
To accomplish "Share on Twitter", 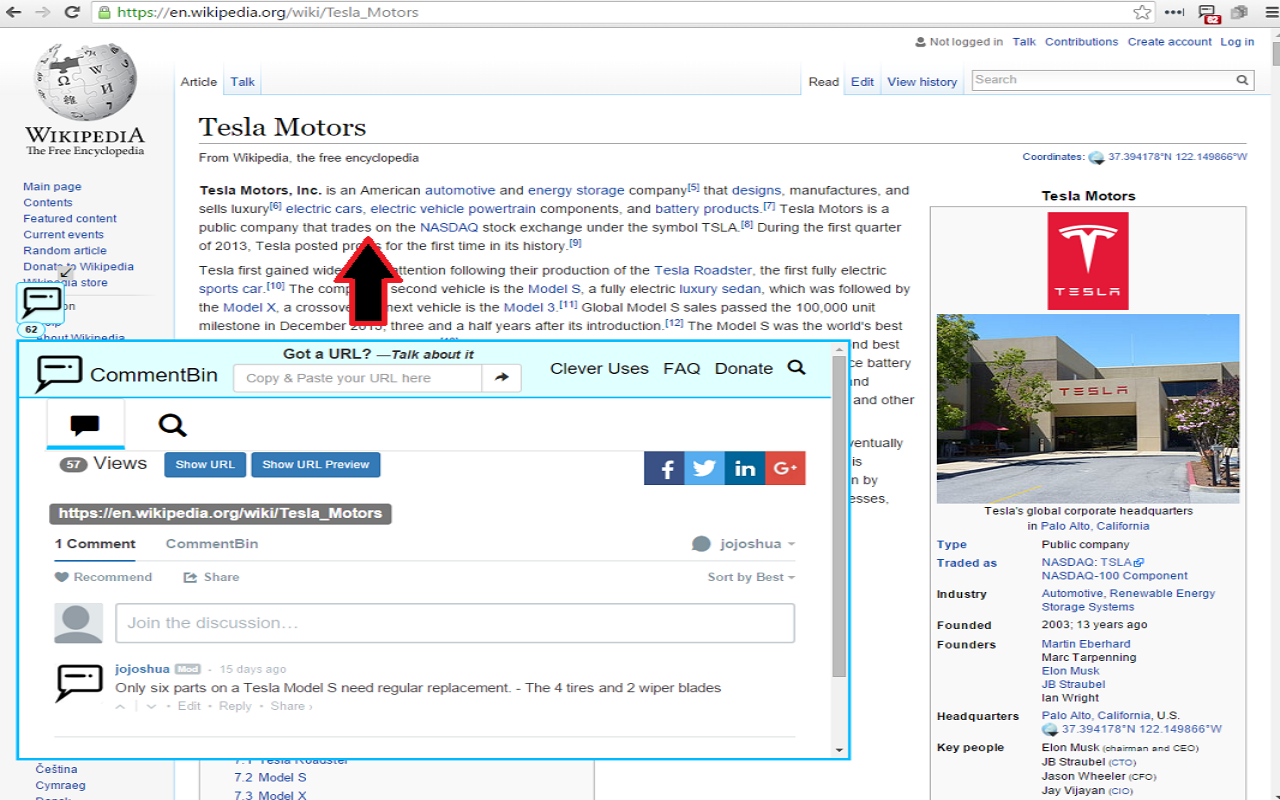I will click(704, 468).
